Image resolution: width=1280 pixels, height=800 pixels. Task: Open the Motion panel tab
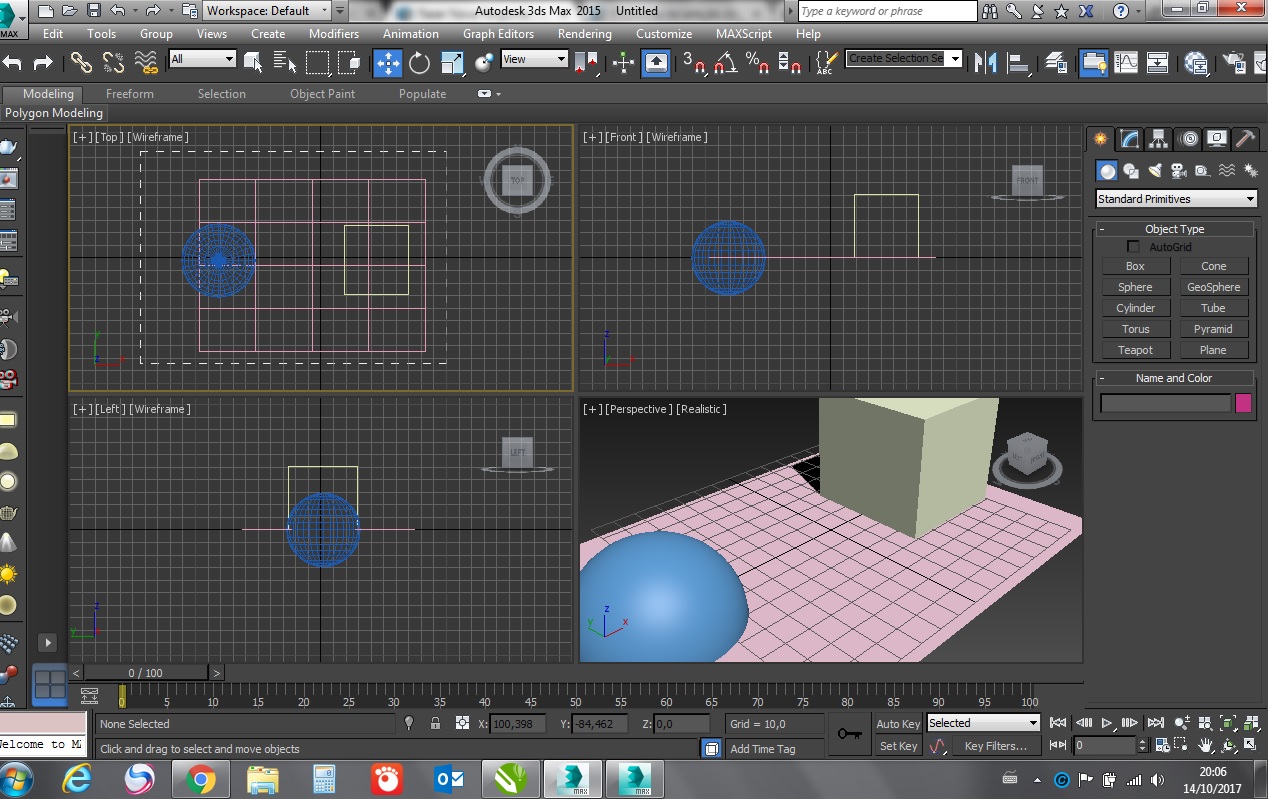coord(1188,139)
